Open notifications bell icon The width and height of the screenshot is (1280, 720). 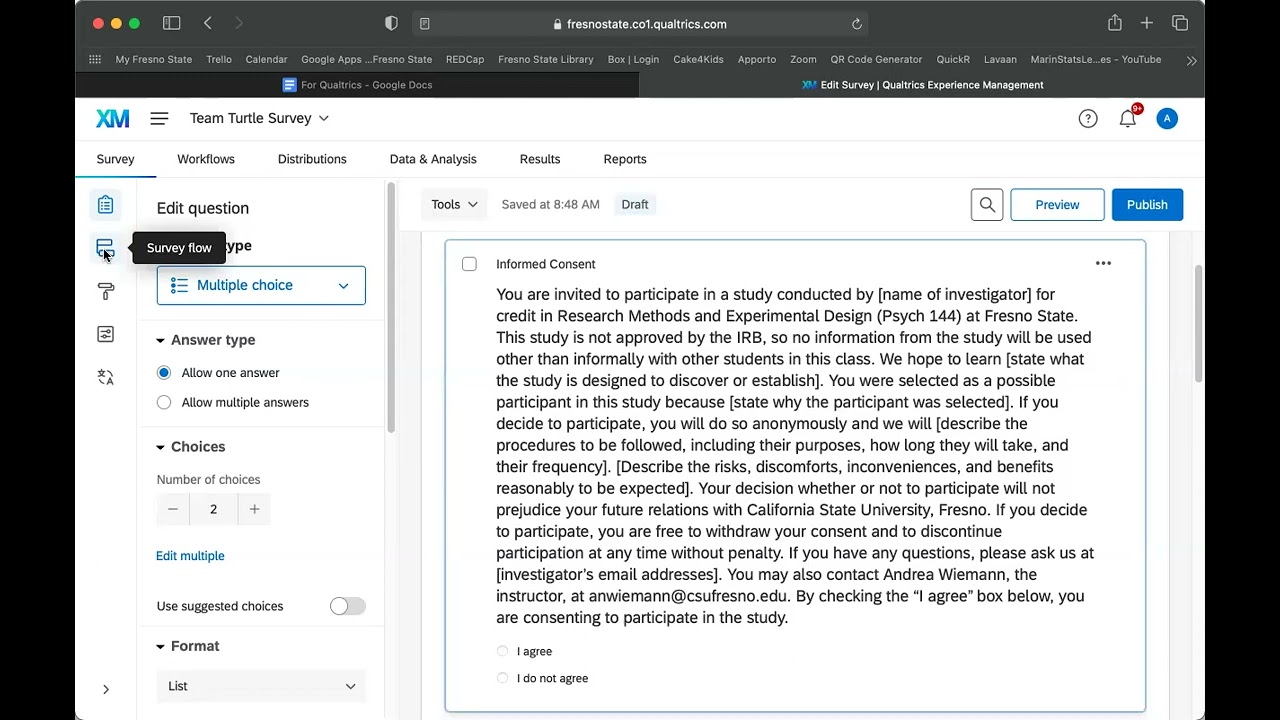[x=1128, y=118]
